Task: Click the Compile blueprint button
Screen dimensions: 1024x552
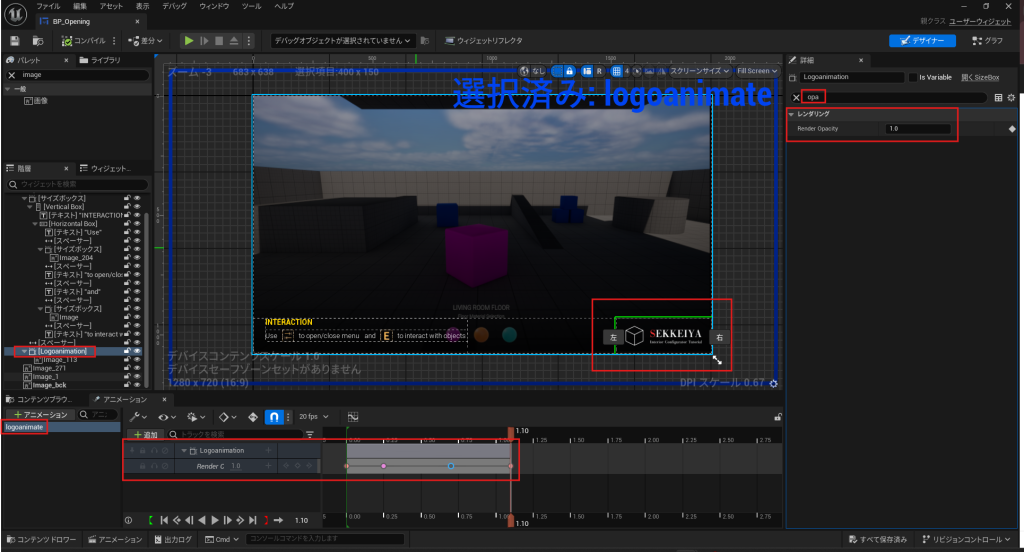Action: click(86, 41)
